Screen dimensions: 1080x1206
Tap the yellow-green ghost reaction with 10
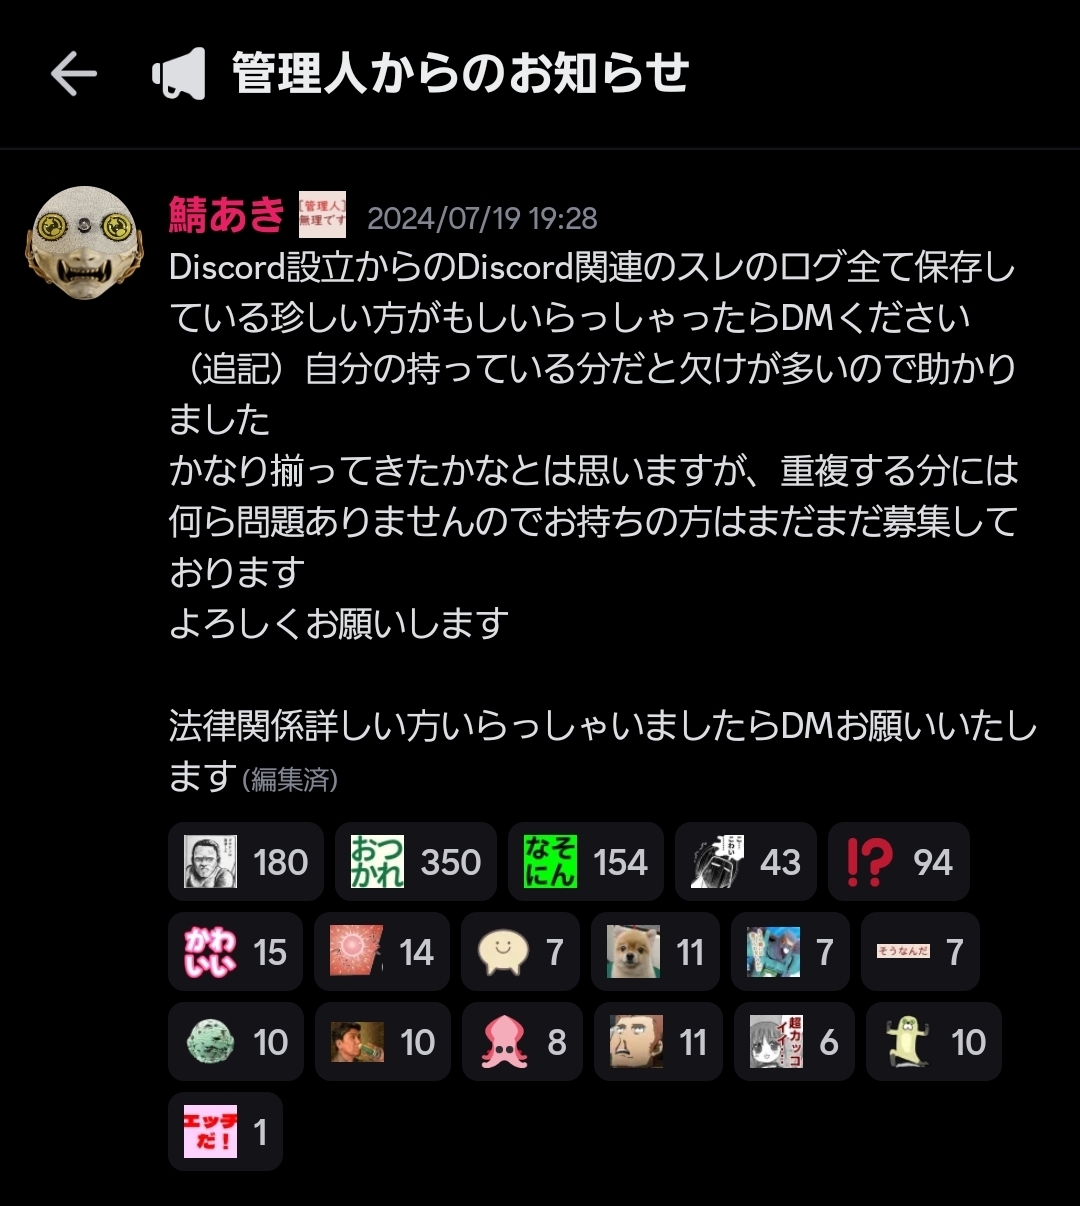pos(934,1042)
